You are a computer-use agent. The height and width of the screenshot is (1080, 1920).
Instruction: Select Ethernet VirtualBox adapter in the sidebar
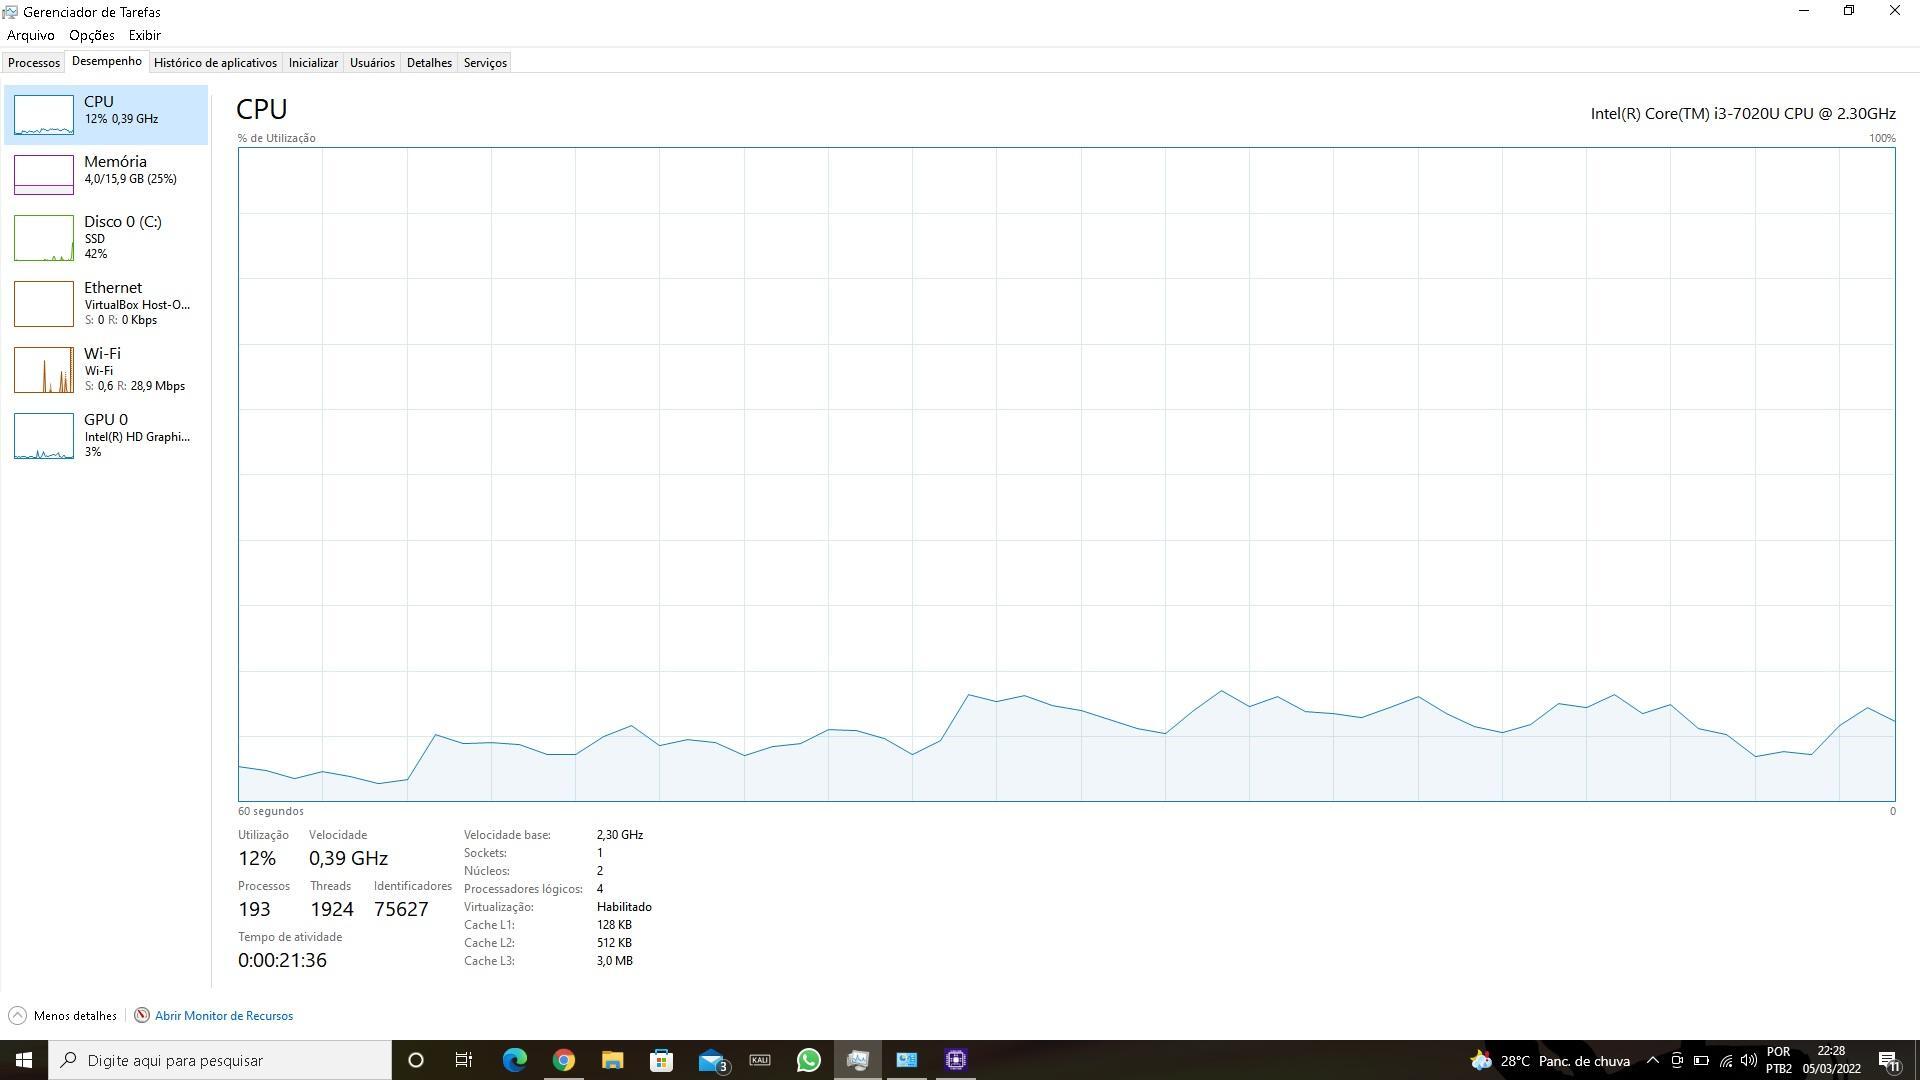coord(106,303)
